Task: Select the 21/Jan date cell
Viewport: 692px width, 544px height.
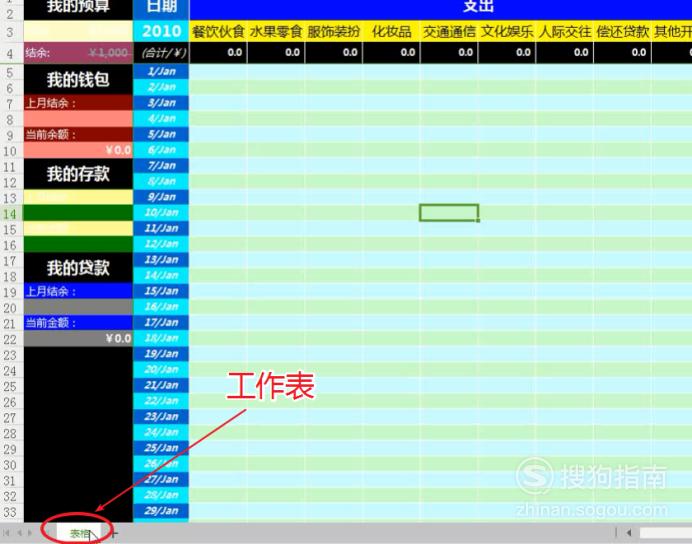Action: tap(161, 385)
